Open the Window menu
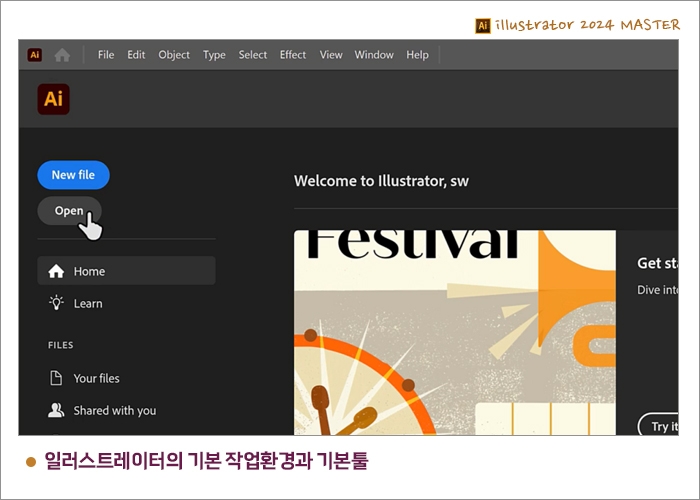Screen dimensions: 700x500 click(374, 55)
